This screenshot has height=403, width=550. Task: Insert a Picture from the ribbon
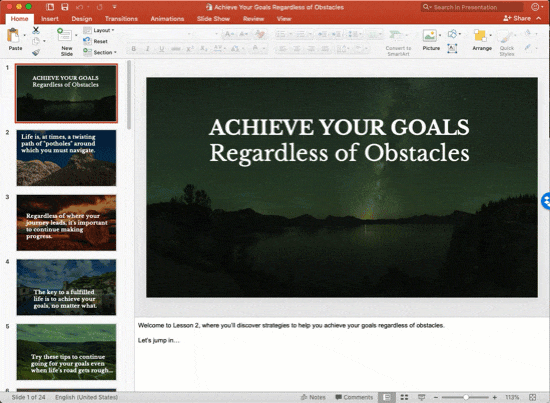click(x=430, y=36)
